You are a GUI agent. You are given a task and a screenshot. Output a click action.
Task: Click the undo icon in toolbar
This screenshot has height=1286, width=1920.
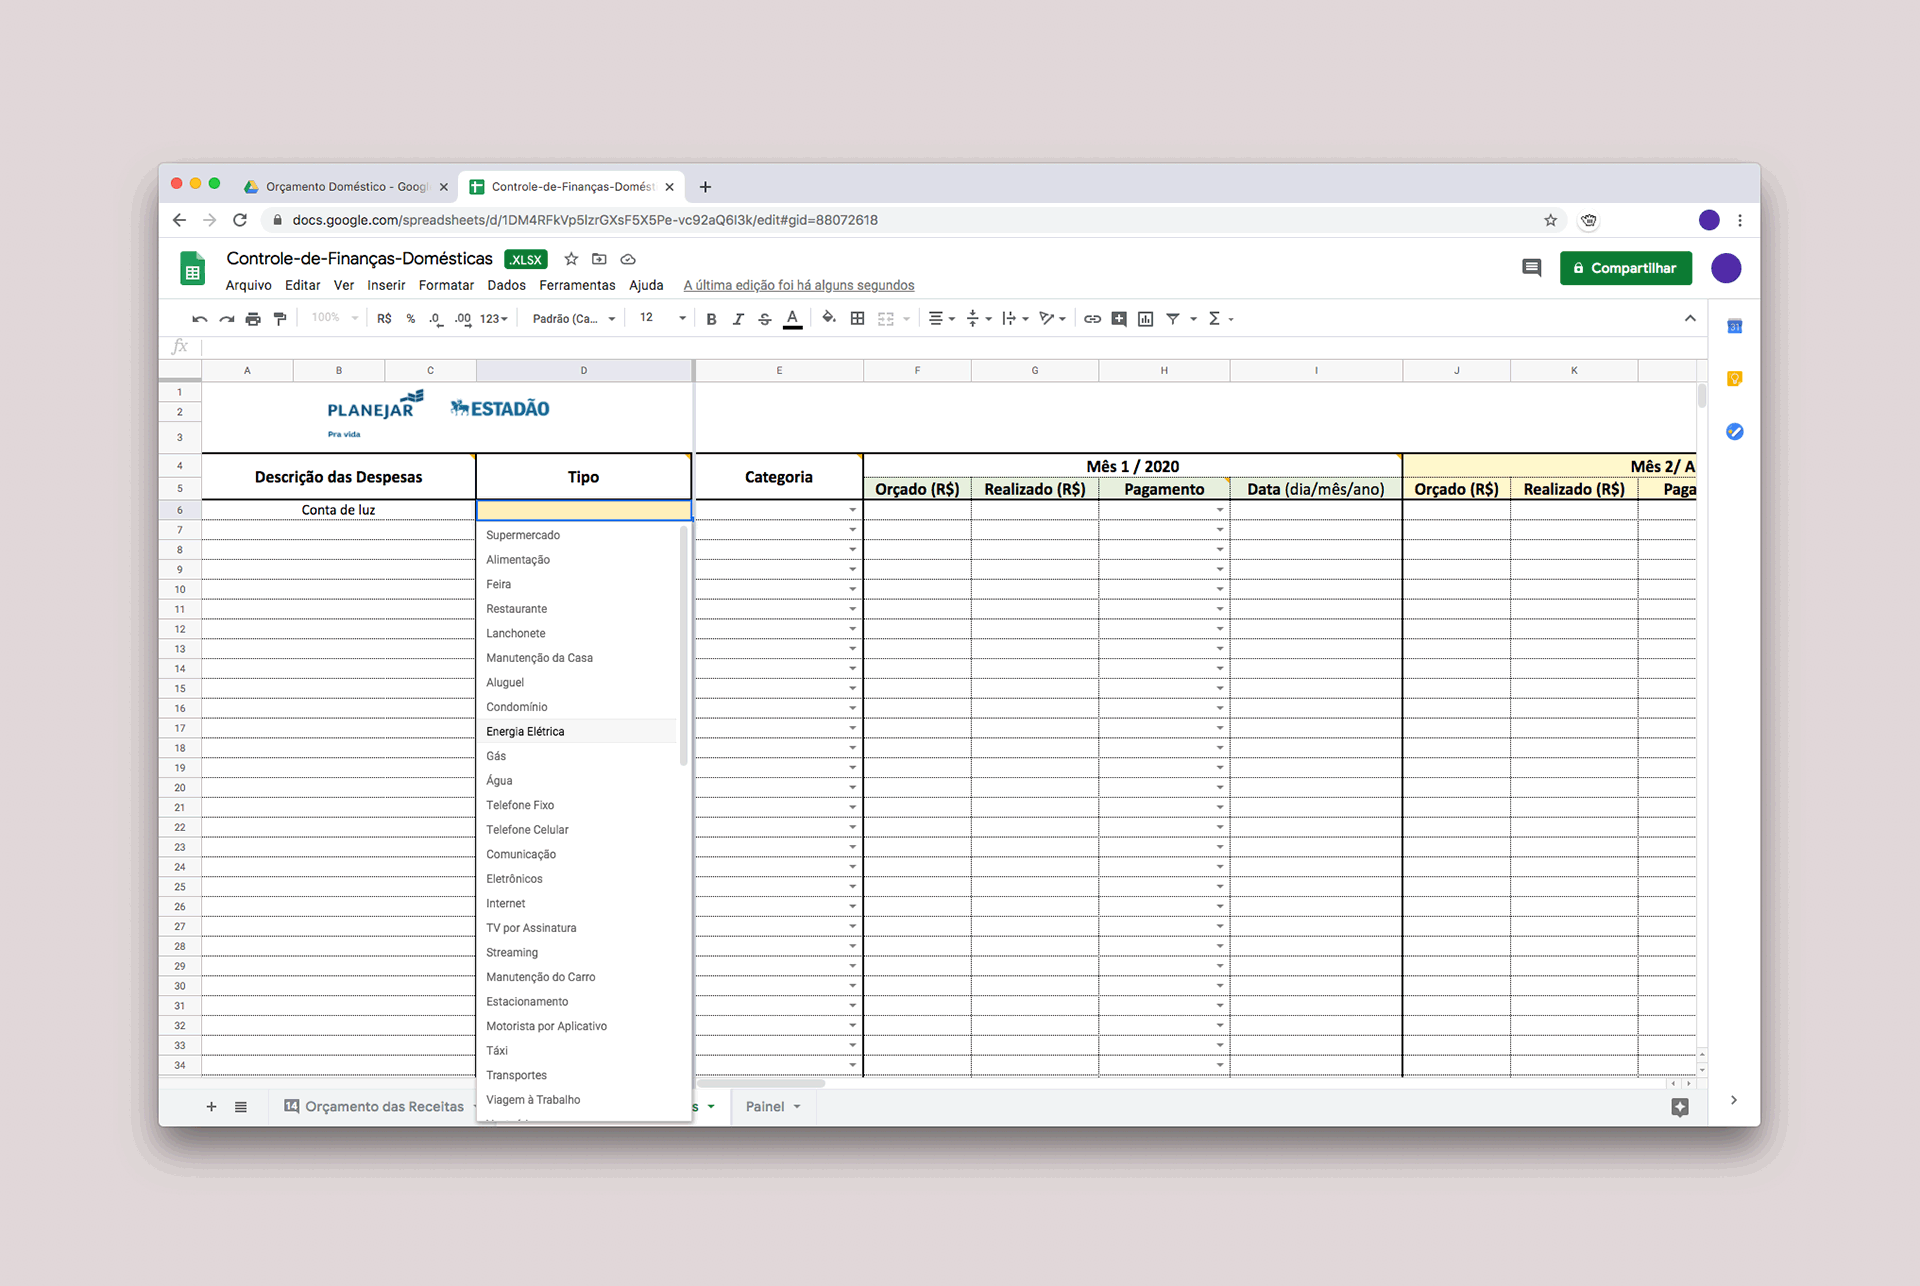coord(199,319)
